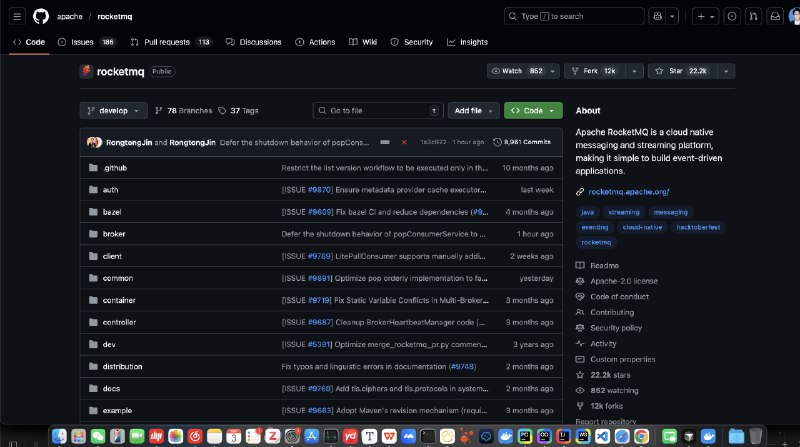The height and width of the screenshot is (447, 800).
Task: Open the rocketmq.apache.org link
Action: (x=628, y=191)
